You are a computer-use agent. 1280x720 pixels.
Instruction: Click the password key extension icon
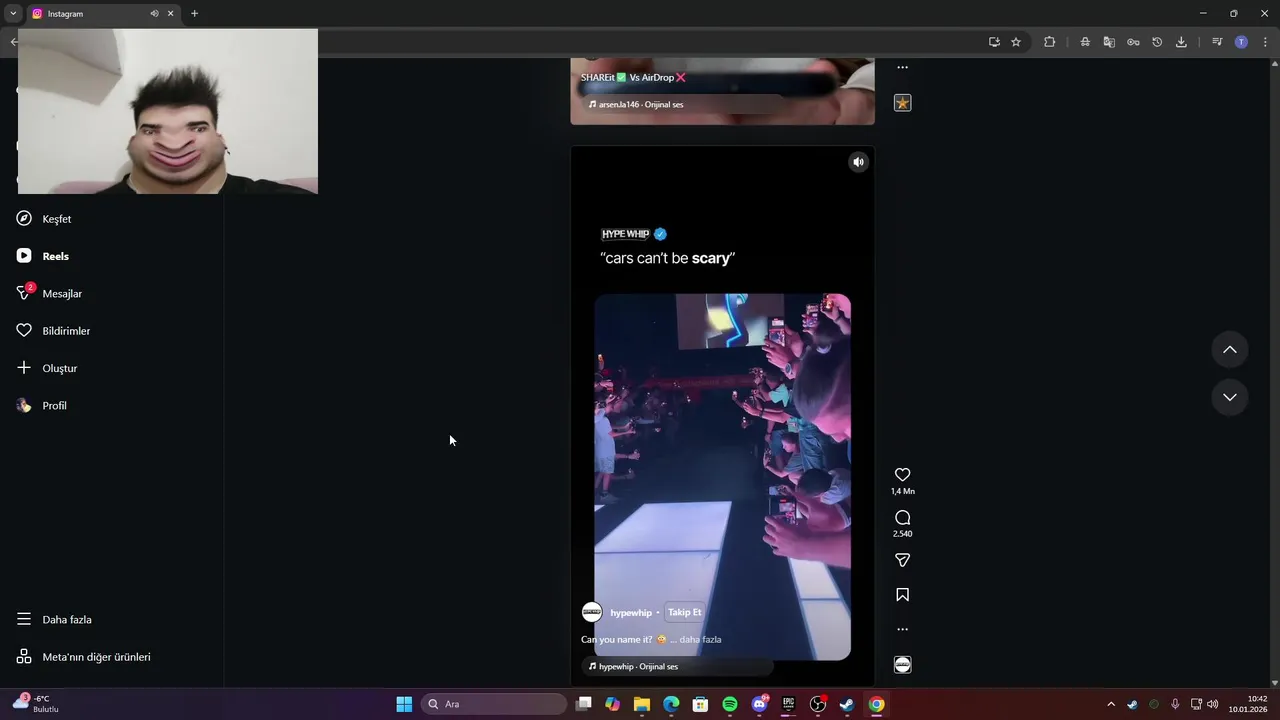tap(1133, 42)
